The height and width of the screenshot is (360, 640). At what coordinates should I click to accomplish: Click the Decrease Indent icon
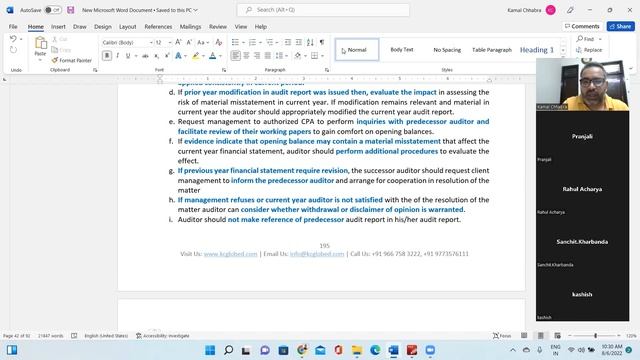(x=288, y=42)
